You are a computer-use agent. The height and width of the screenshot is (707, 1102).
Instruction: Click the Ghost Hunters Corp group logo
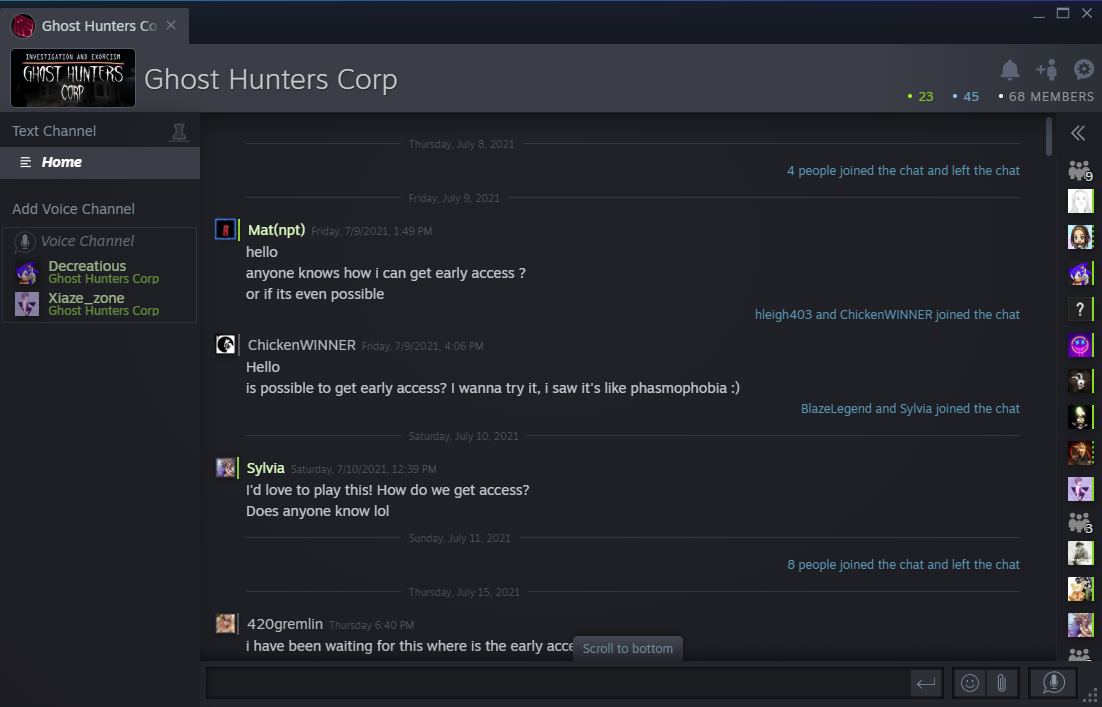click(x=73, y=79)
